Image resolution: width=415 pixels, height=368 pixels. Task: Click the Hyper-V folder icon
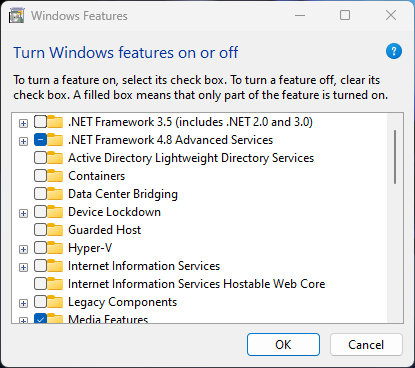coord(55,248)
